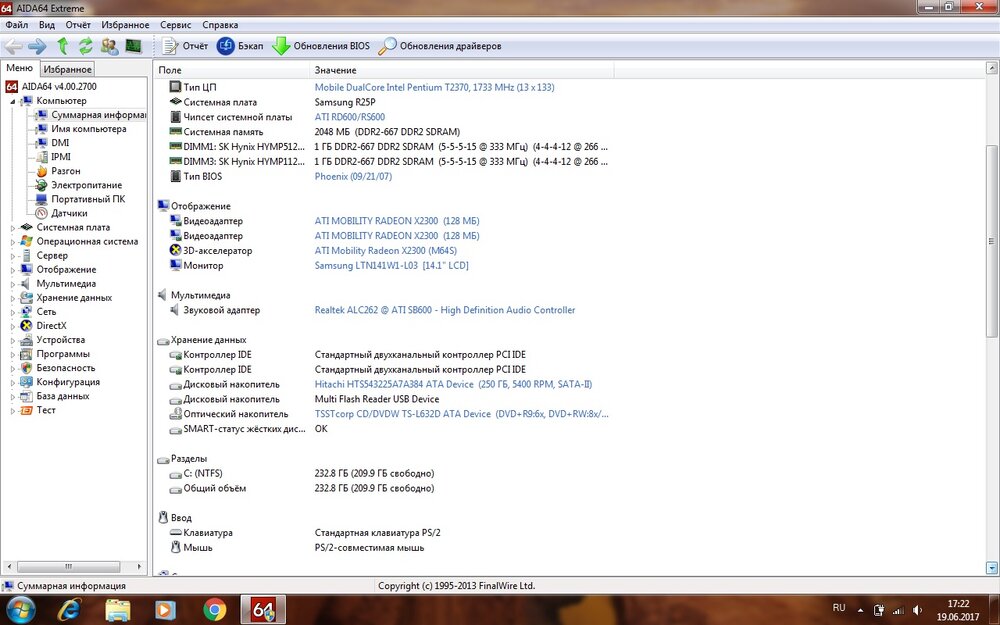Click the Back navigation arrow
This screenshot has height=625, width=1000.
13,46
